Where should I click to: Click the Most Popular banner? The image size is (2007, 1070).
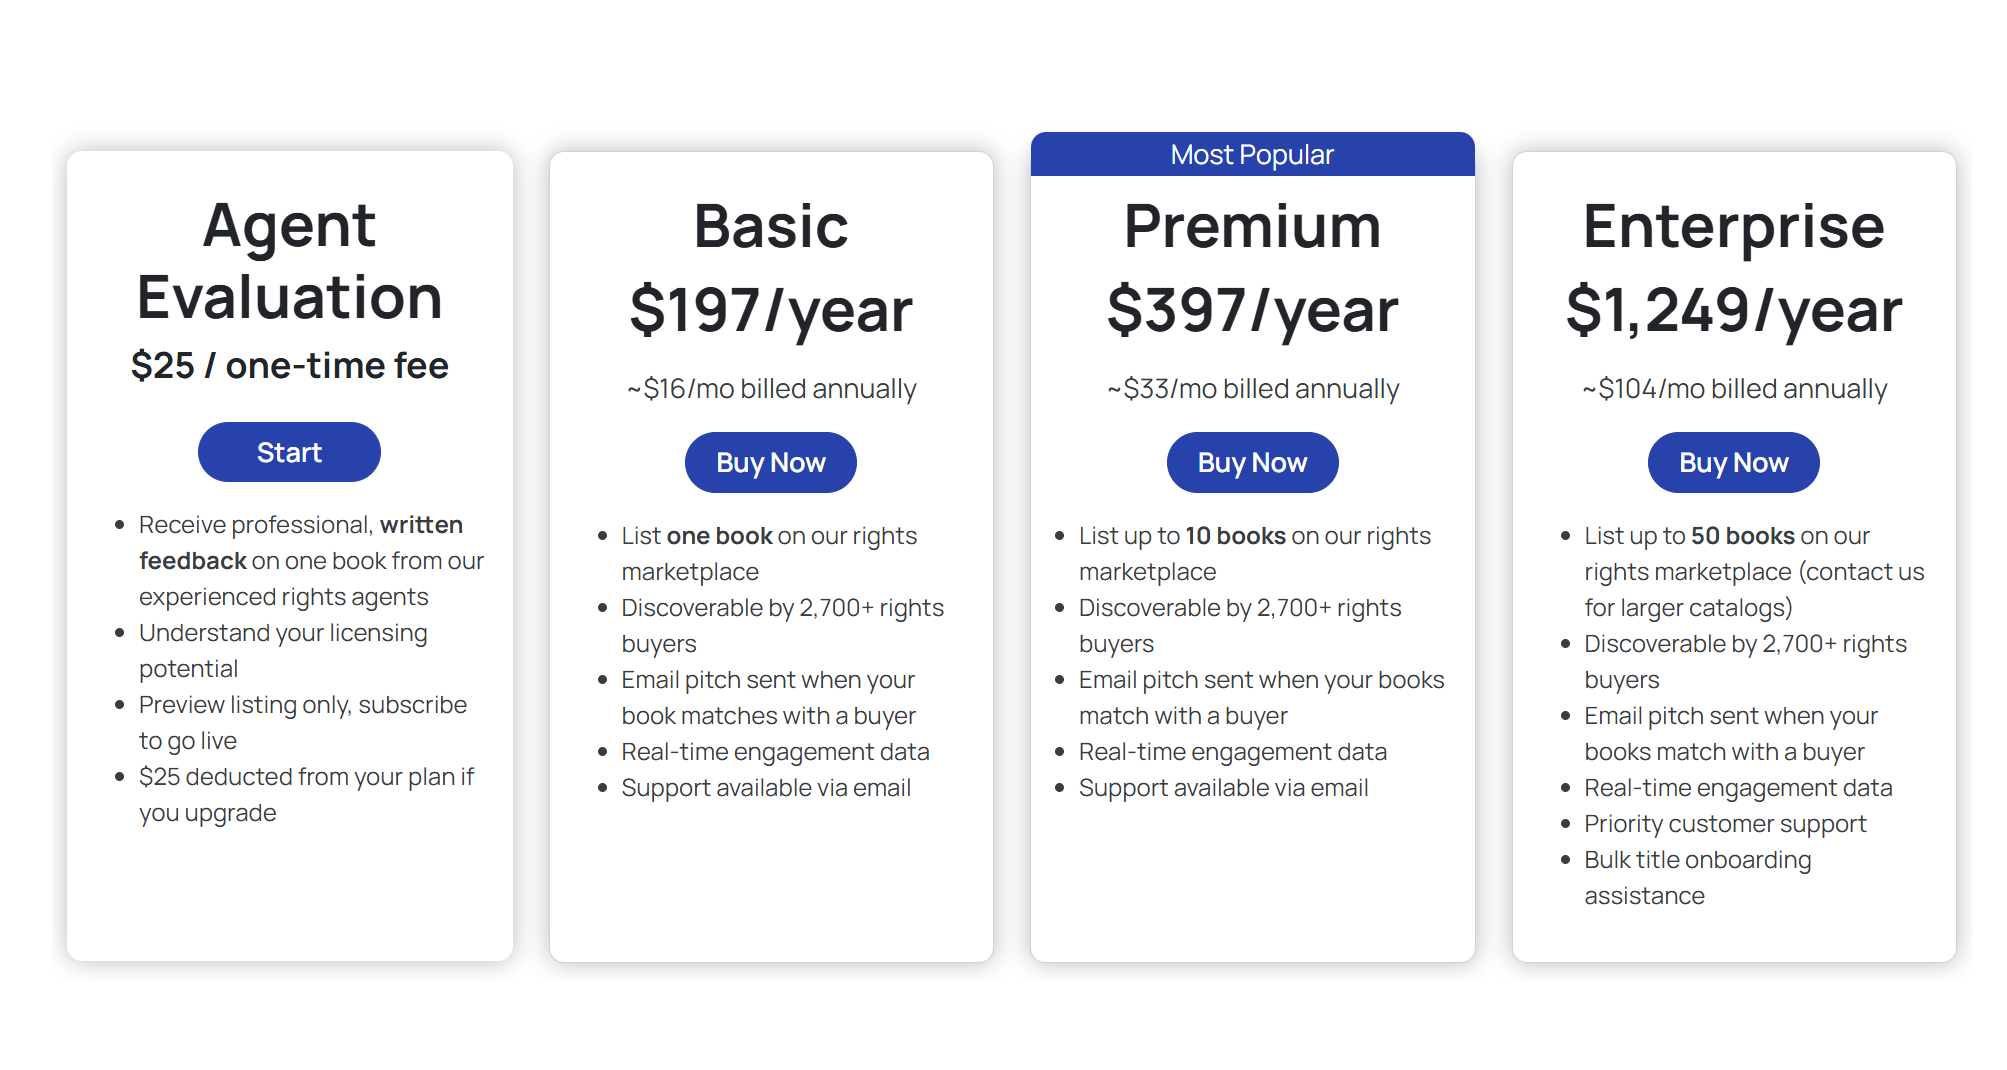click(x=1252, y=155)
